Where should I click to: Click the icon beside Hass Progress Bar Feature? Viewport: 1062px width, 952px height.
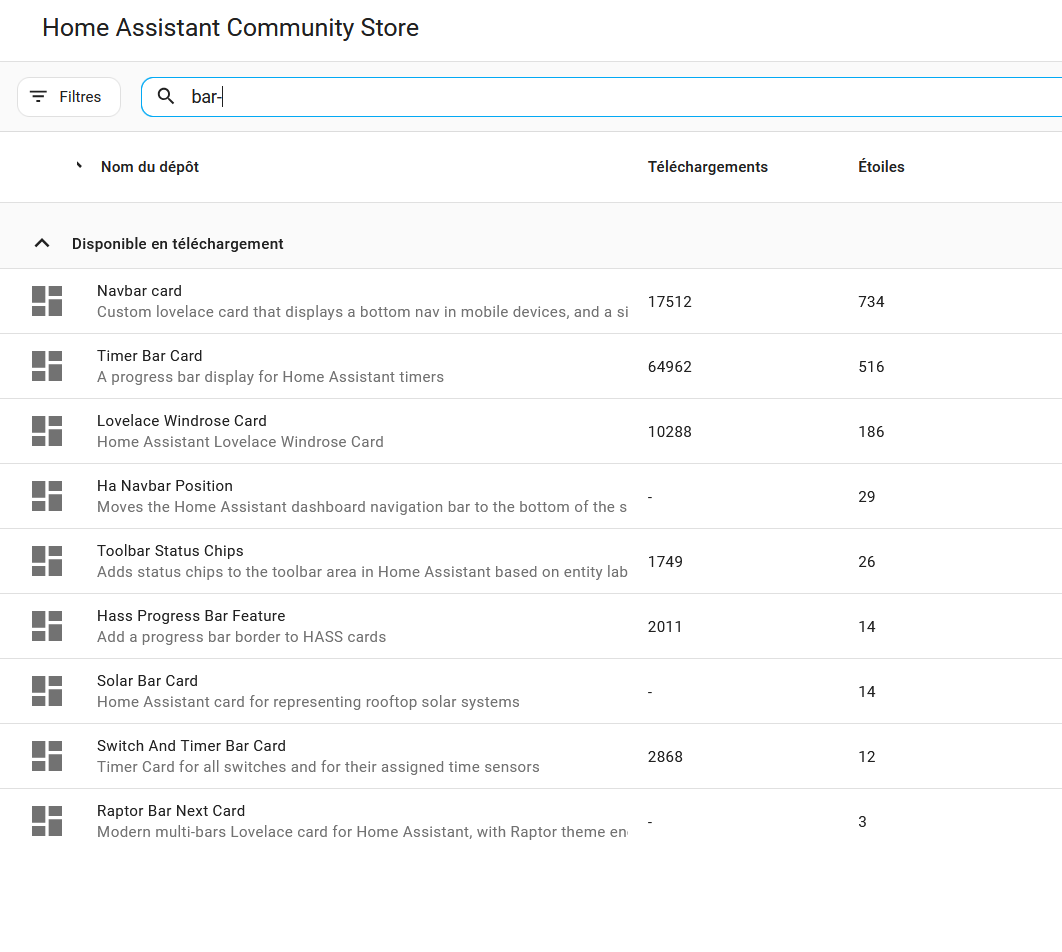click(47, 626)
